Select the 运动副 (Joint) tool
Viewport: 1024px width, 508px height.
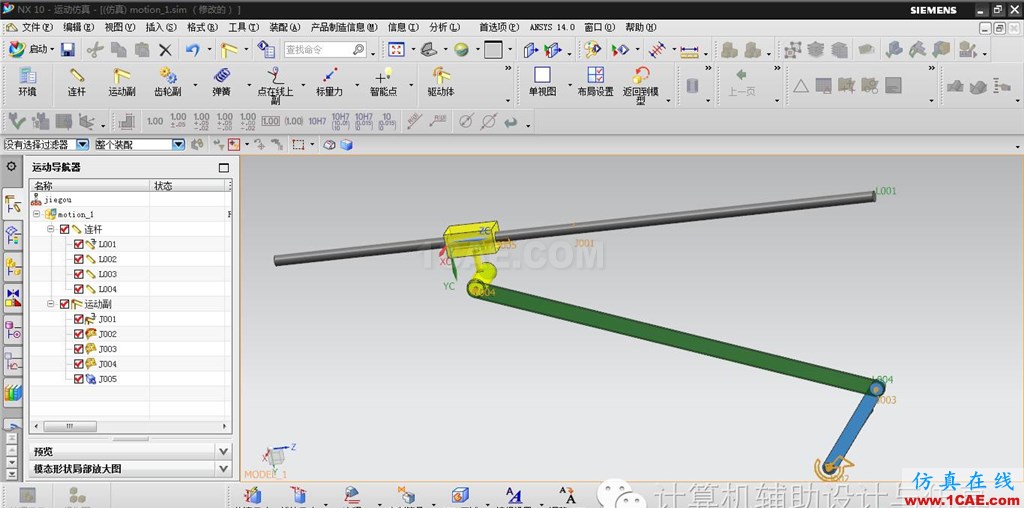(121, 82)
